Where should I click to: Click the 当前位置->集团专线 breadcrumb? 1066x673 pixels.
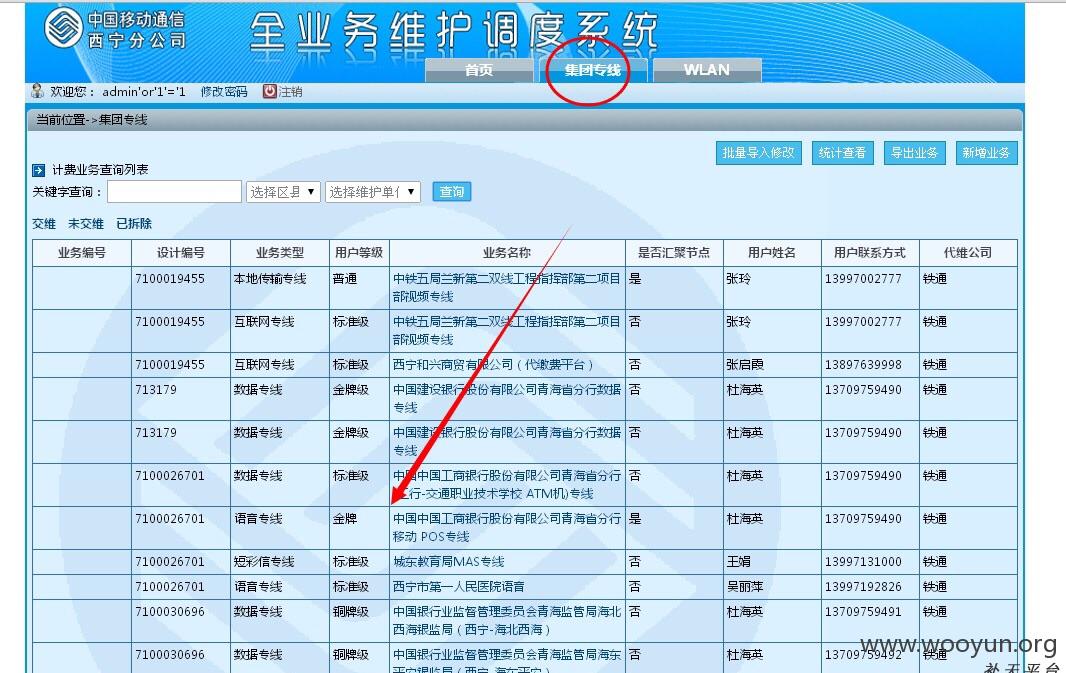click(x=92, y=120)
